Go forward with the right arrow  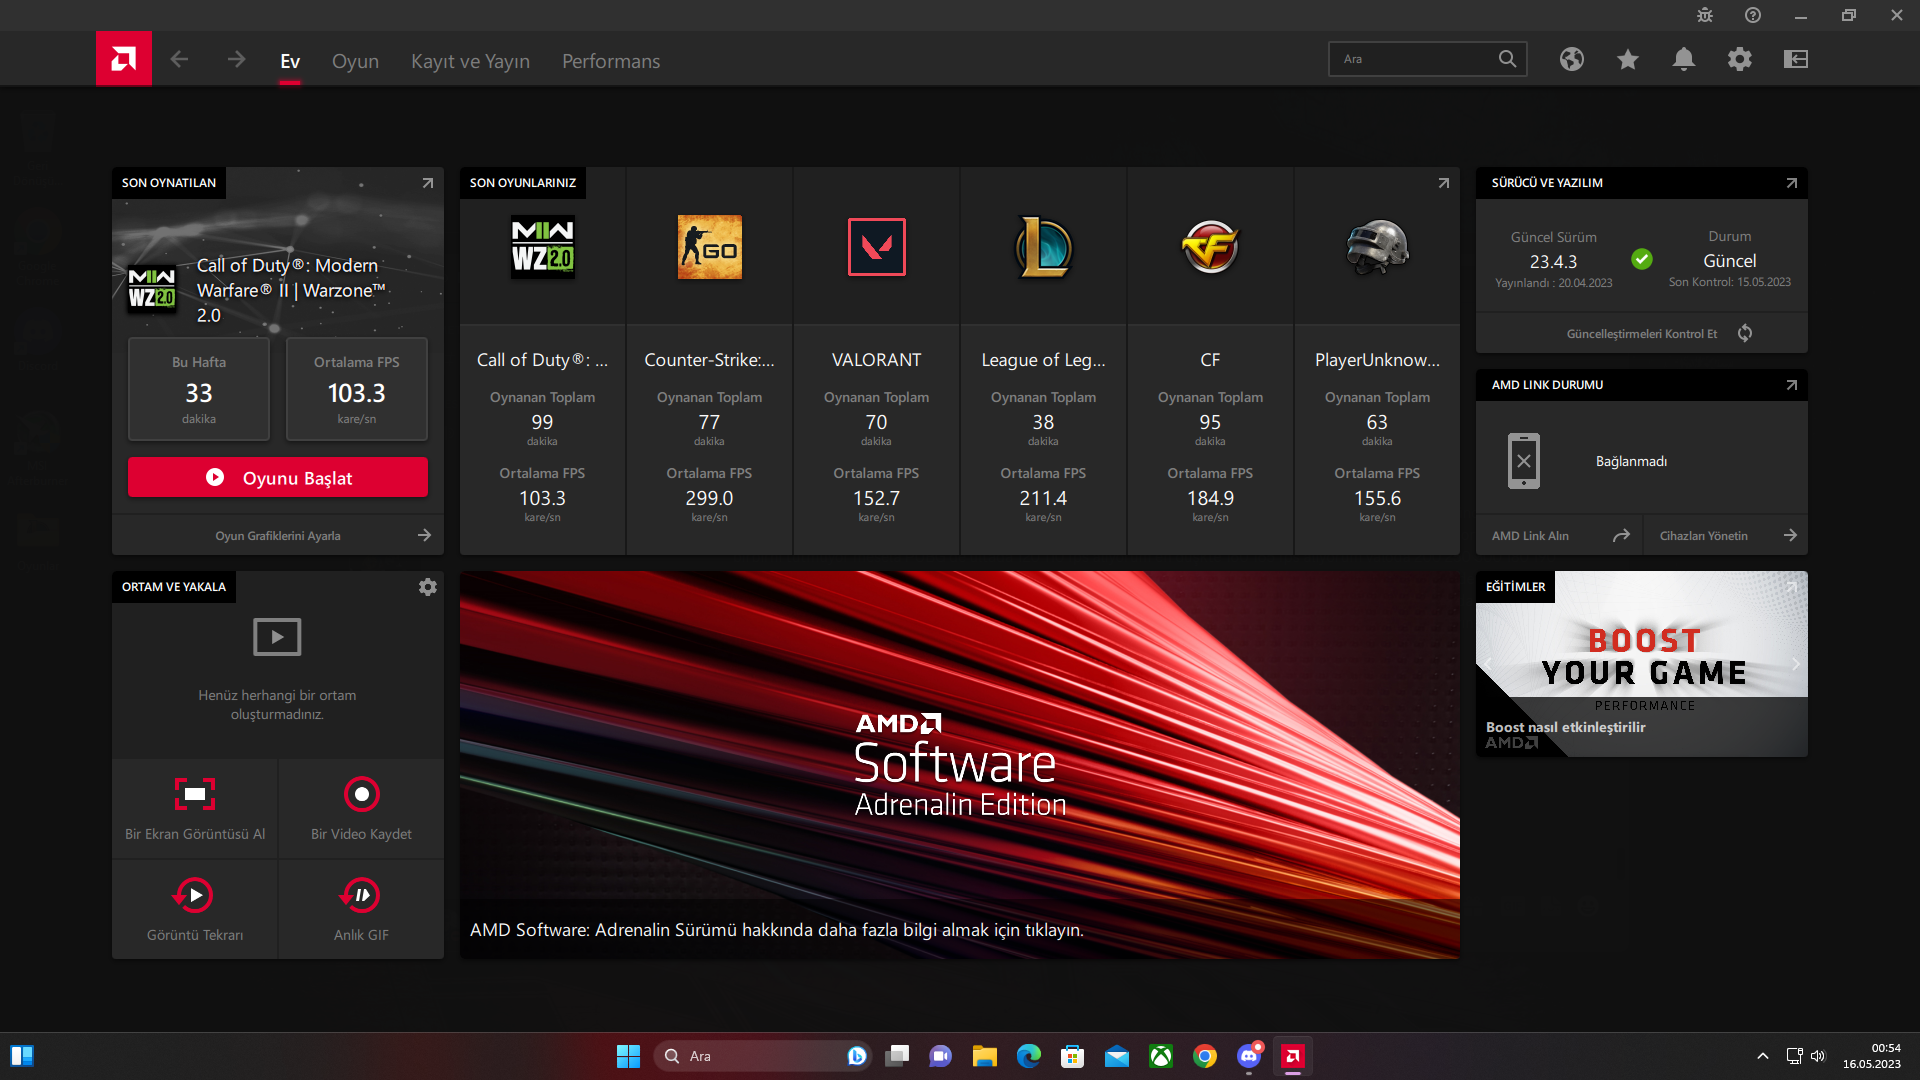tap(236, 60)
